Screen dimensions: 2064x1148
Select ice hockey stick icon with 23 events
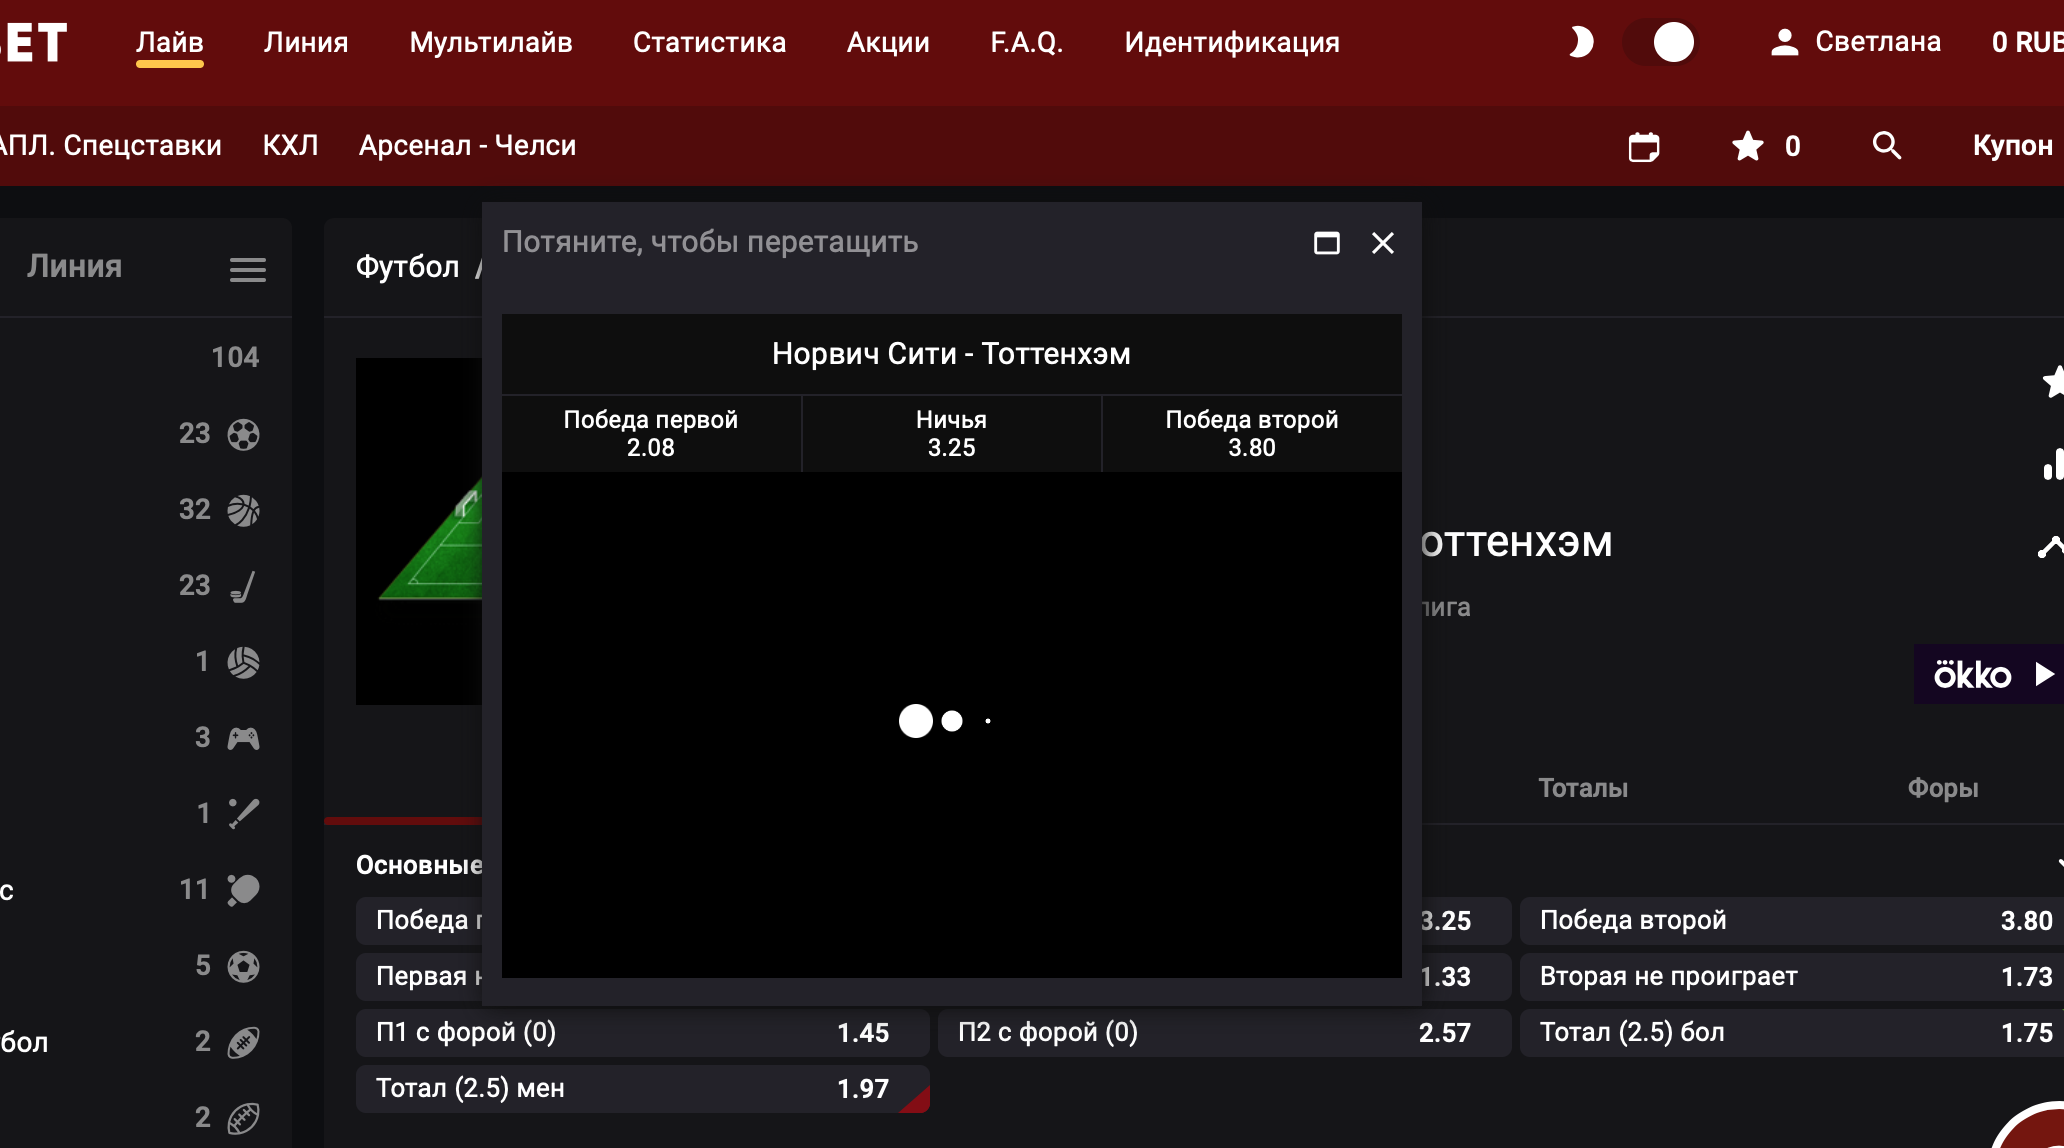click(x=243, y=586)
